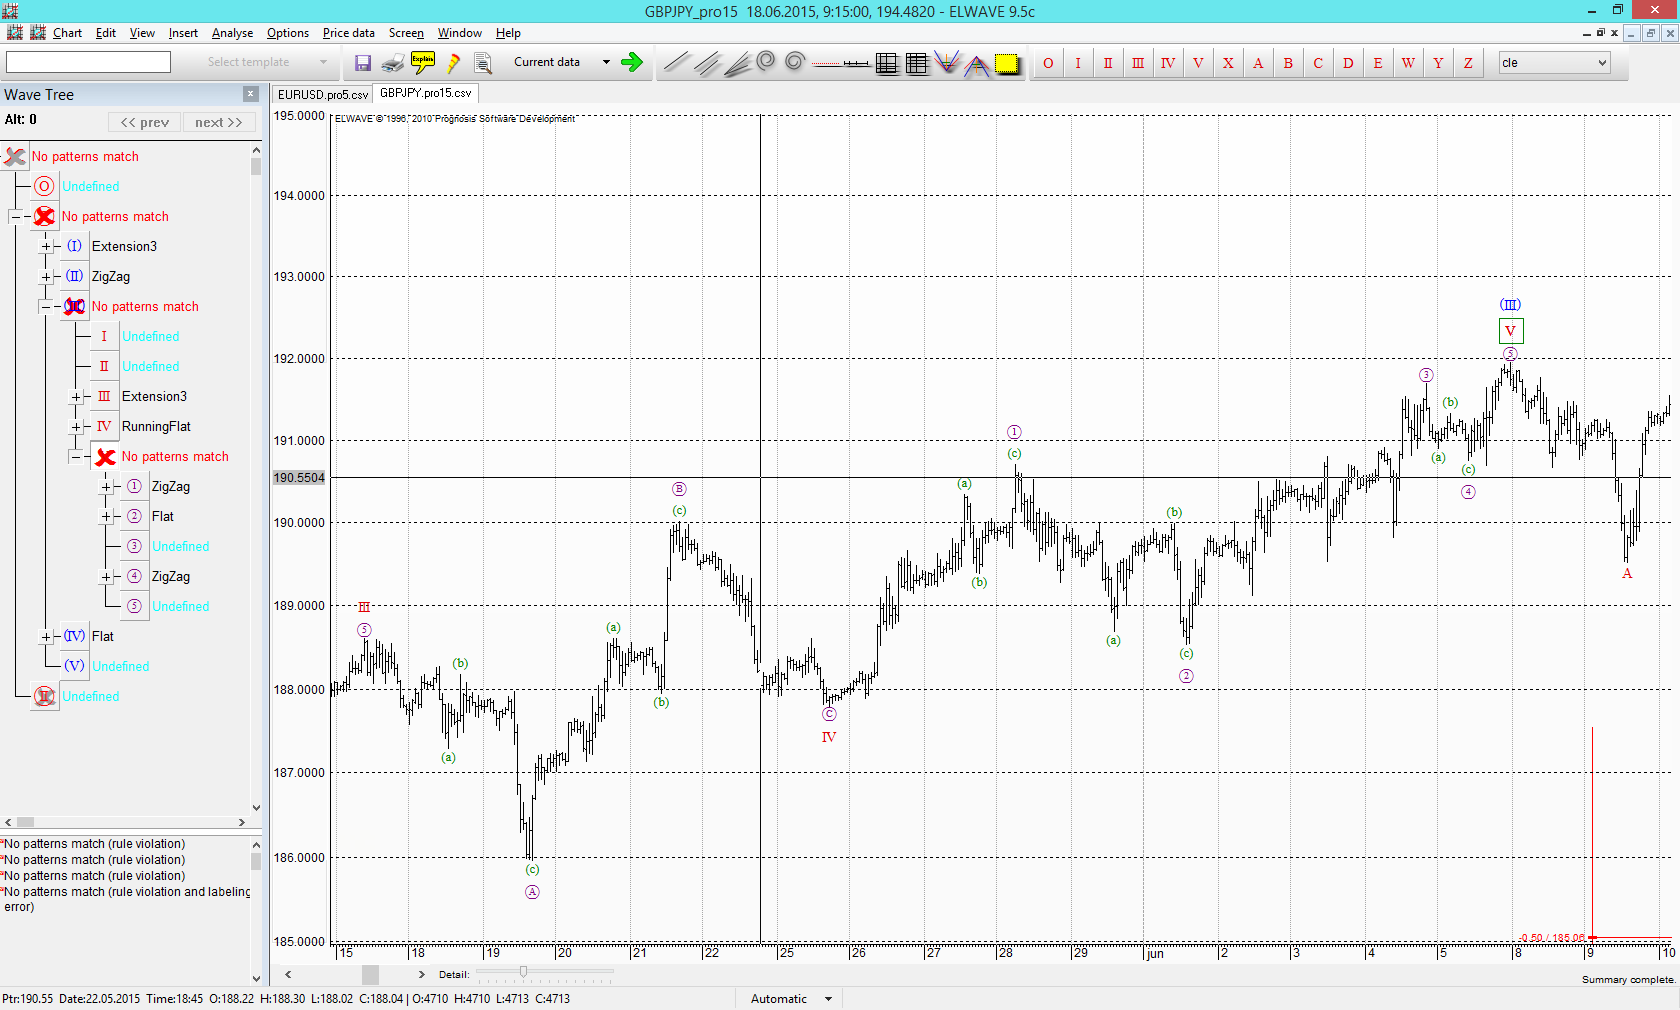Select the inverted-V pitchfork tool
1680x1010 pixels.
tap(977, 65)
